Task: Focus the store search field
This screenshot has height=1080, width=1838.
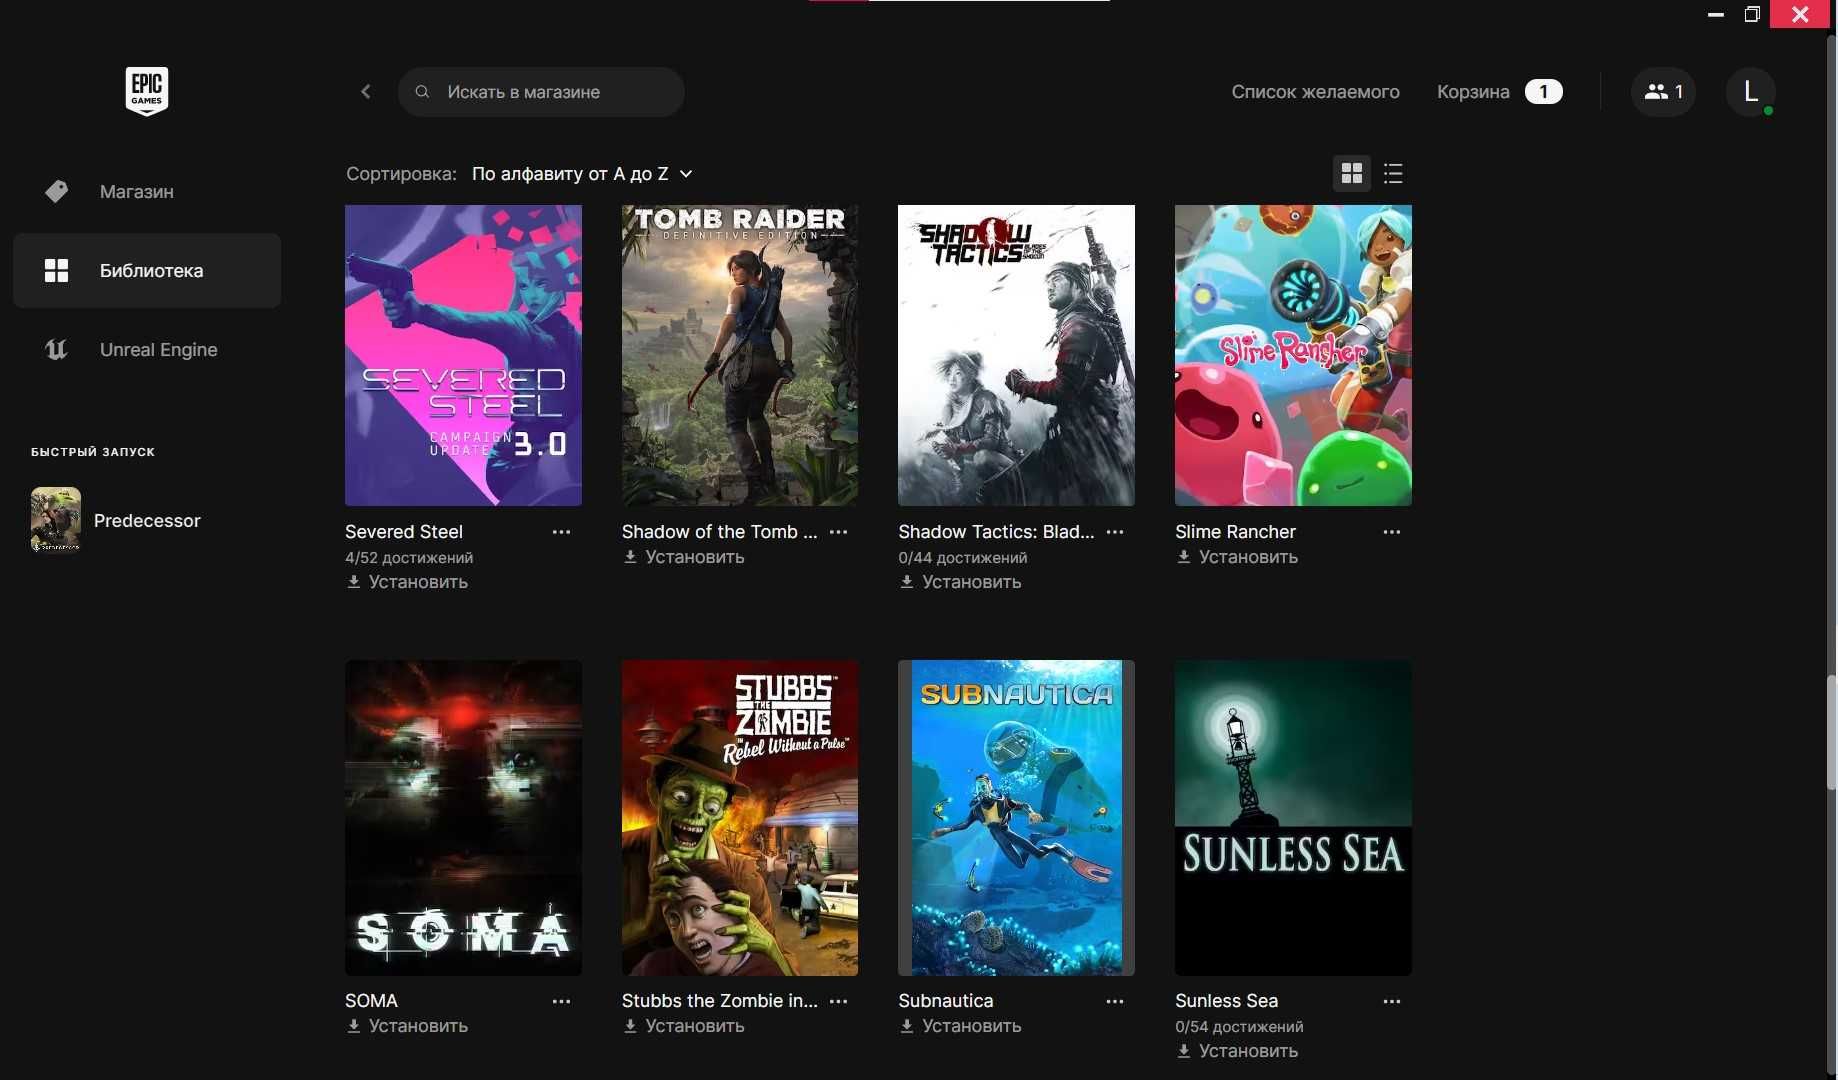Action: pos(541,92)
